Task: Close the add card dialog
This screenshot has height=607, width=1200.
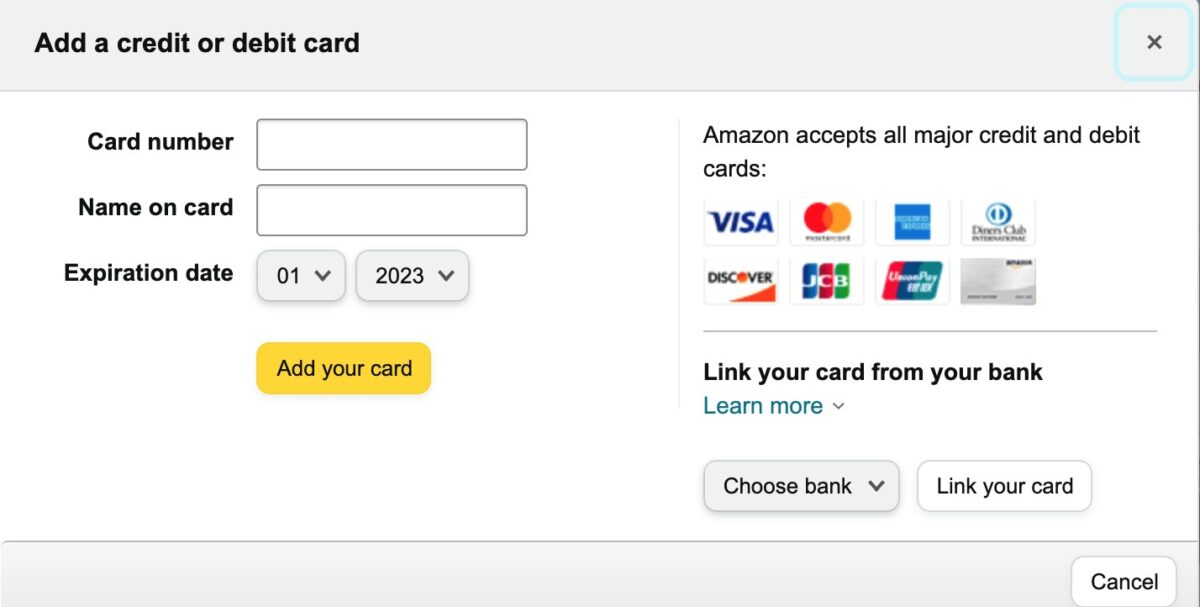Action: click(1154, 42)
